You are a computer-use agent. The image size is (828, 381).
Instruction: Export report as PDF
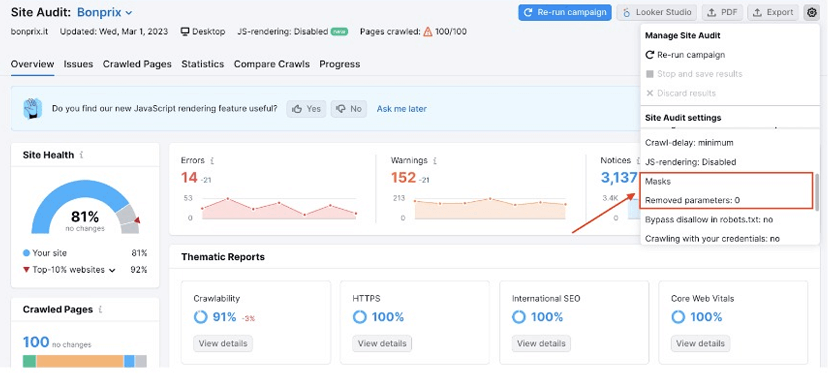click(722, 13)
